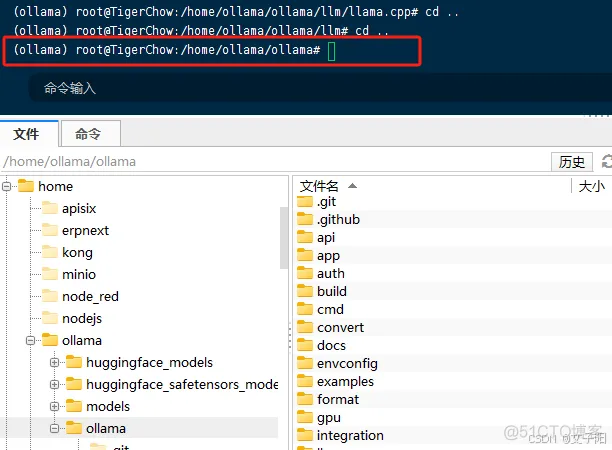Click the node_red folder icon in tree

50,296
